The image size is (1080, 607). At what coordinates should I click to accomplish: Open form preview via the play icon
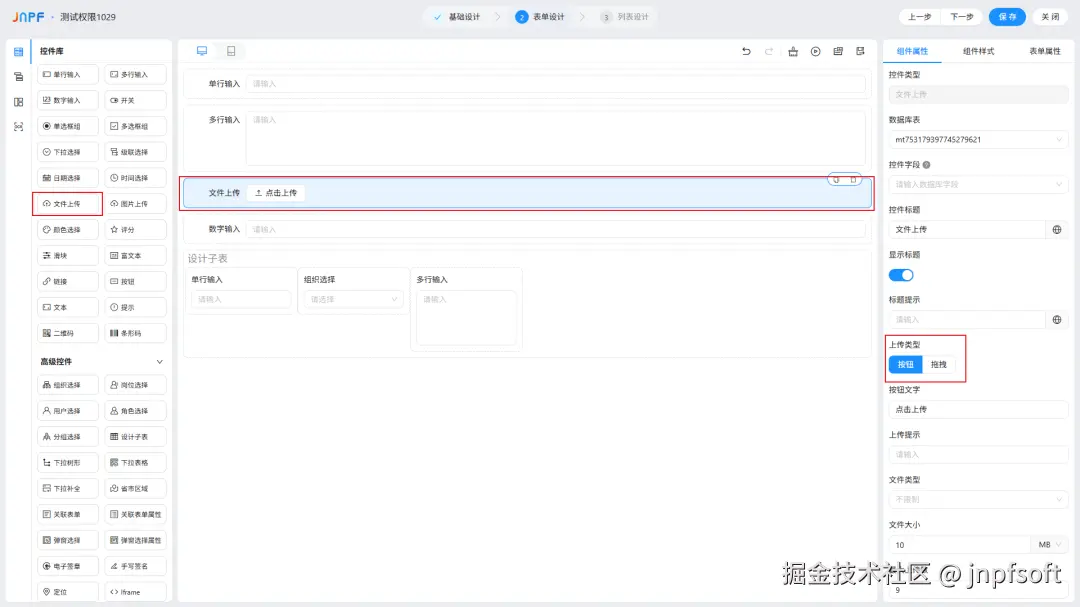coord(816,51)
